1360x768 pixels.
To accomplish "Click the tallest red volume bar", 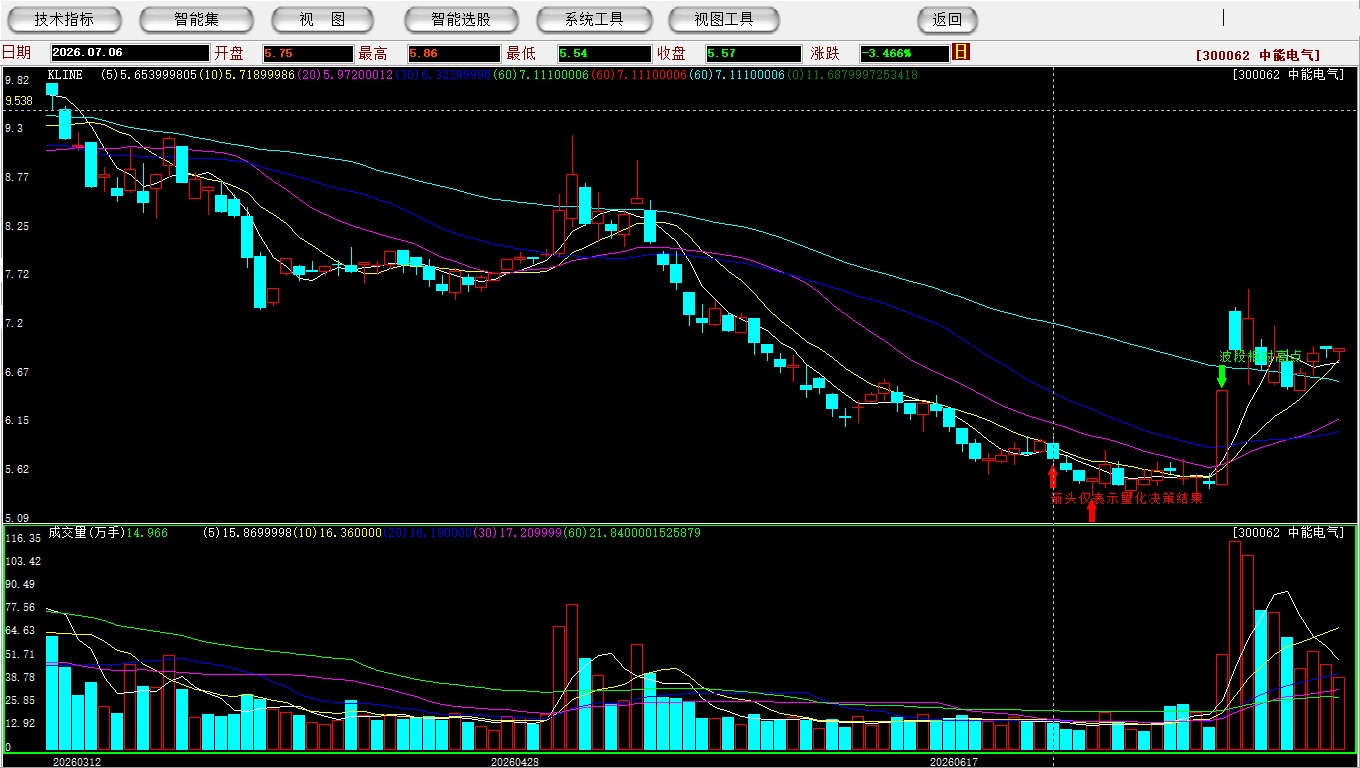I will coord(1234,646).
